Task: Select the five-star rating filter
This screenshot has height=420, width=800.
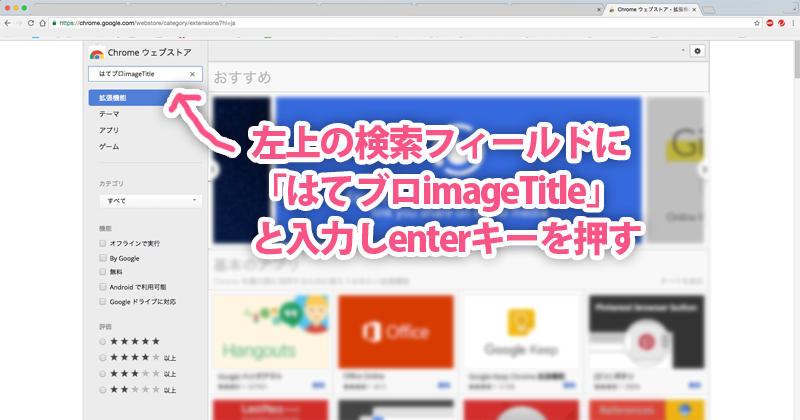Action: (x=103, y=341)
